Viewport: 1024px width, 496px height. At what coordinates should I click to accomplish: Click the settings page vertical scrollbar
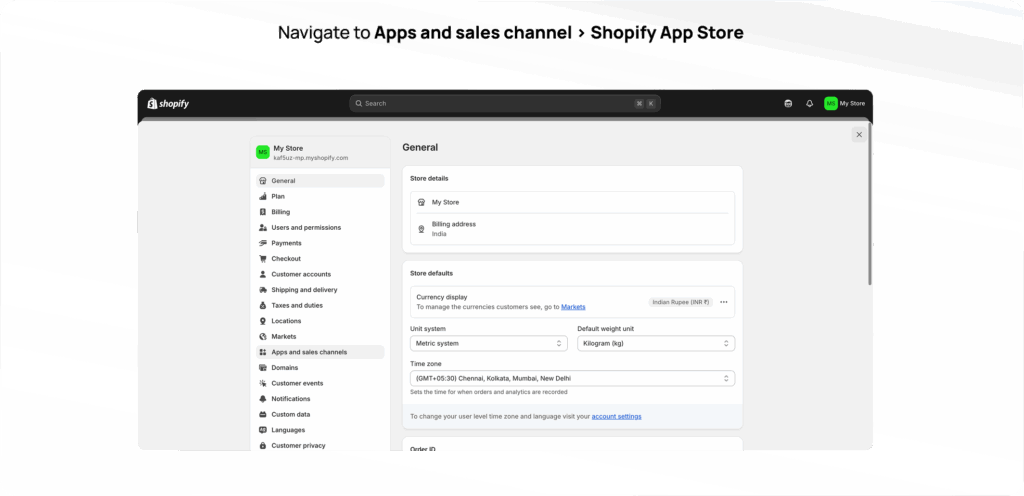[870, 206]
